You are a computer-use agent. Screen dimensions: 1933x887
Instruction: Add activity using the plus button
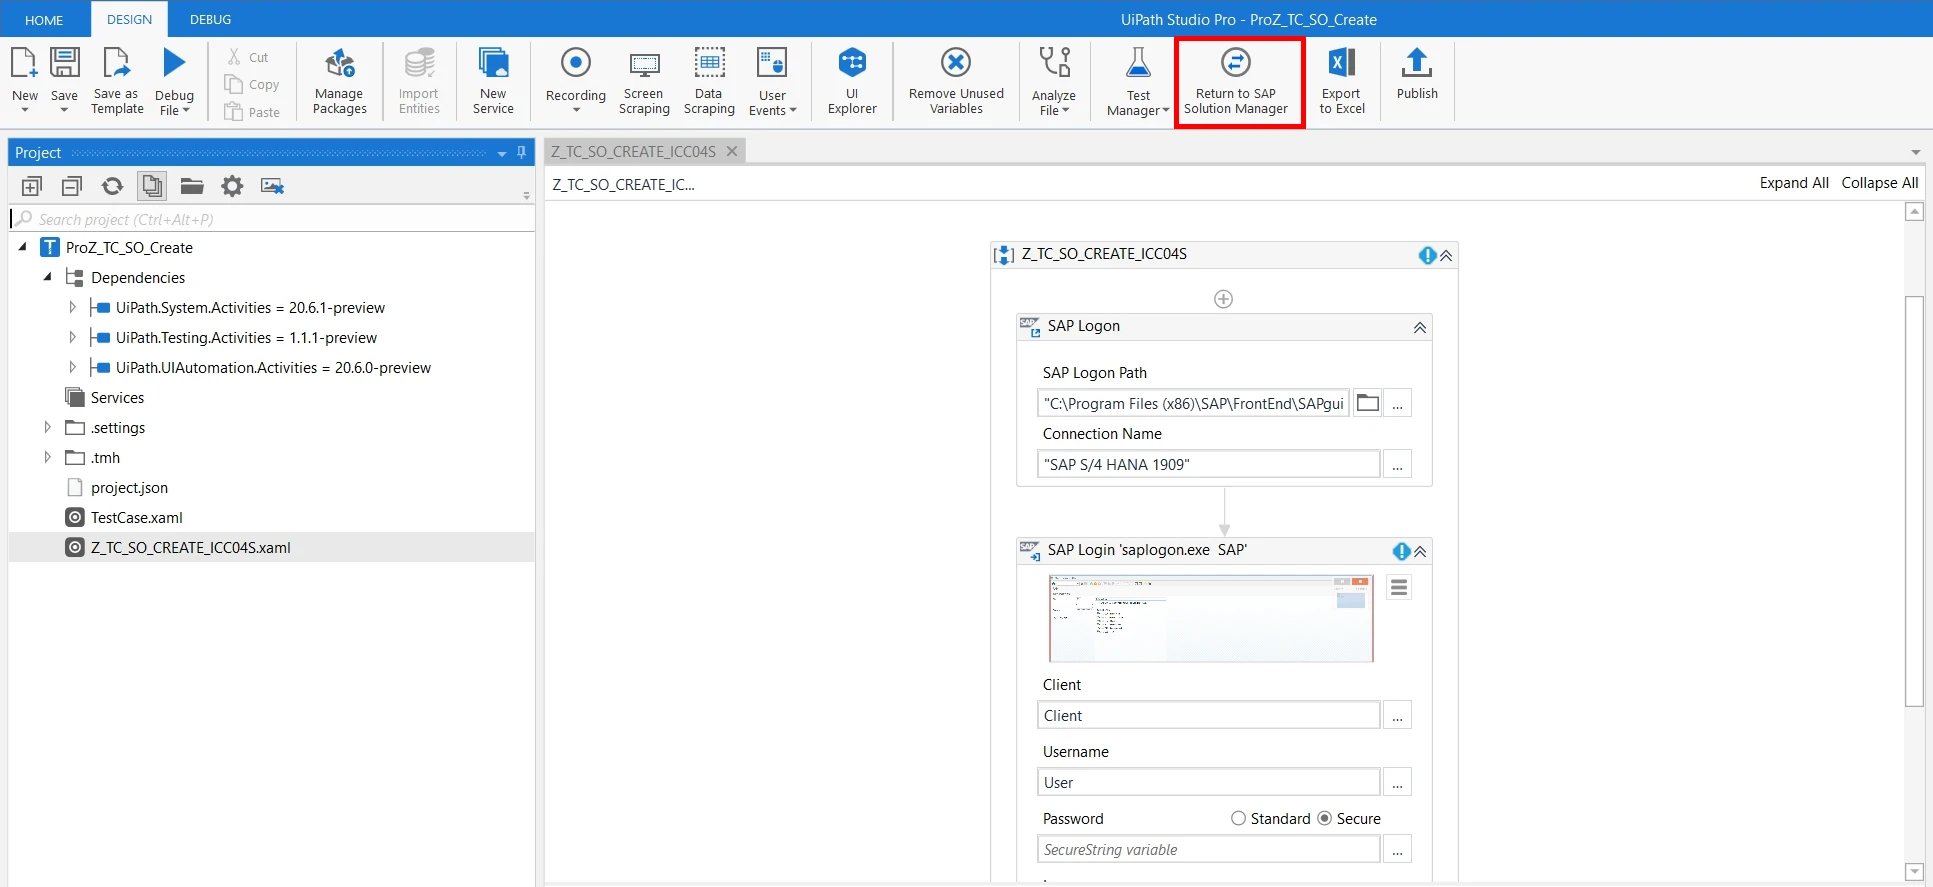[x=1223, y=299]
